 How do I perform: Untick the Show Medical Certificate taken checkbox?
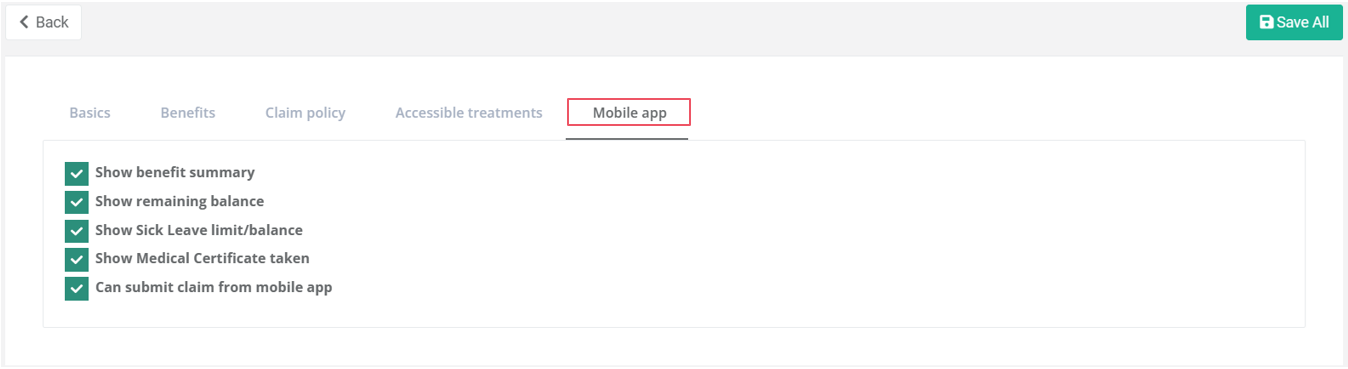click(77, 260)
